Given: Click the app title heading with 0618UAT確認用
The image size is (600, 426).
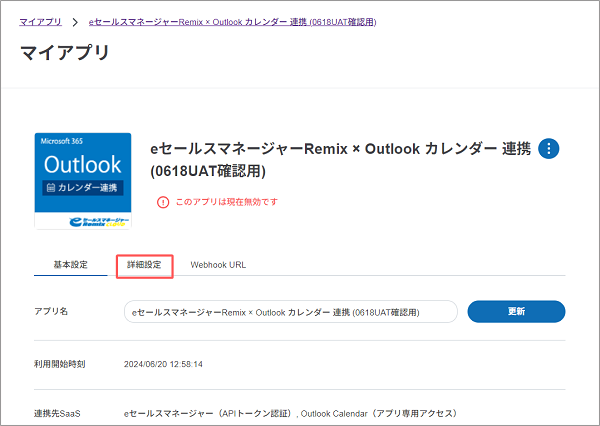Looking at the screenshot, I should [x=340, y=159].
